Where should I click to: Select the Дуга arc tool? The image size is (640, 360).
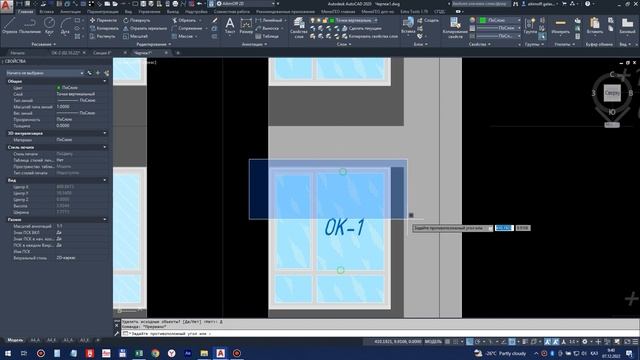tap(65, 26)
